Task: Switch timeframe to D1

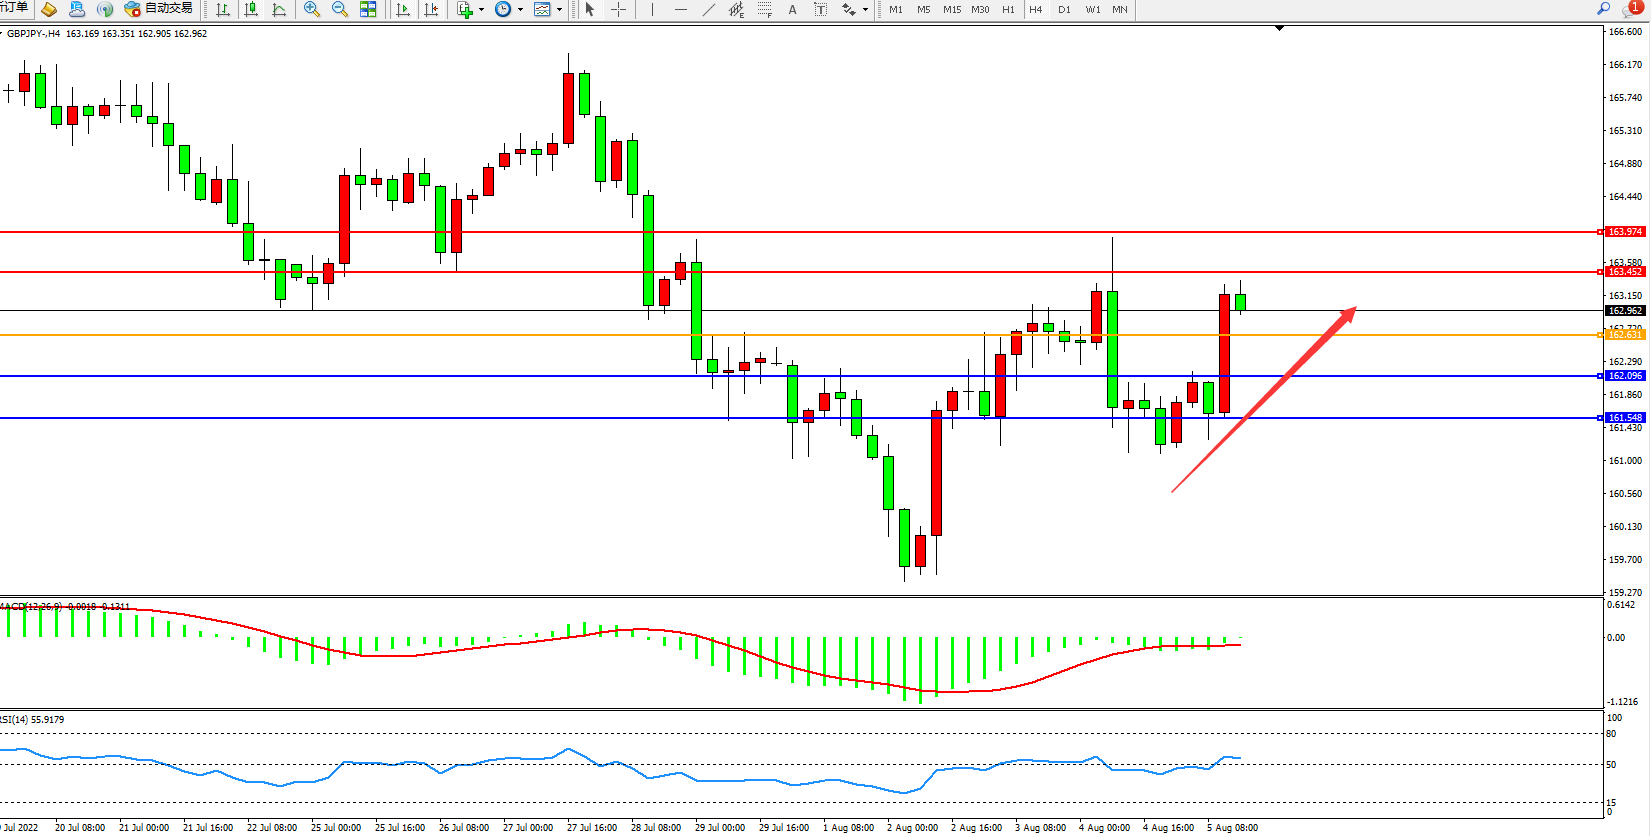Action: tap(1064, 9)
